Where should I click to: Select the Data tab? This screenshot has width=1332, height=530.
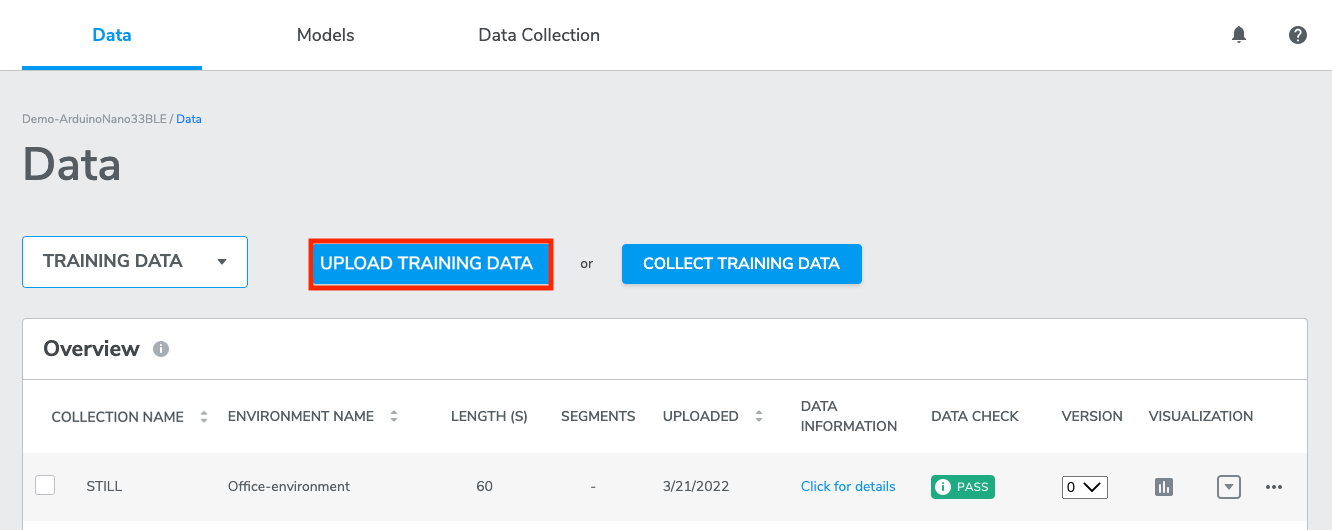click(112, 35)
